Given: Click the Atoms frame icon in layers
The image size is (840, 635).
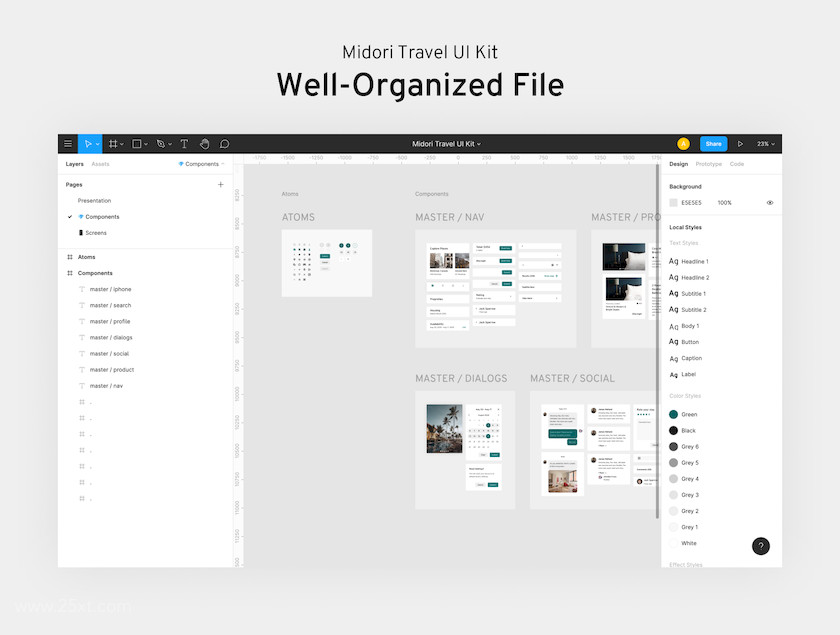Looking at the screenshot, I should coord(70,257).
